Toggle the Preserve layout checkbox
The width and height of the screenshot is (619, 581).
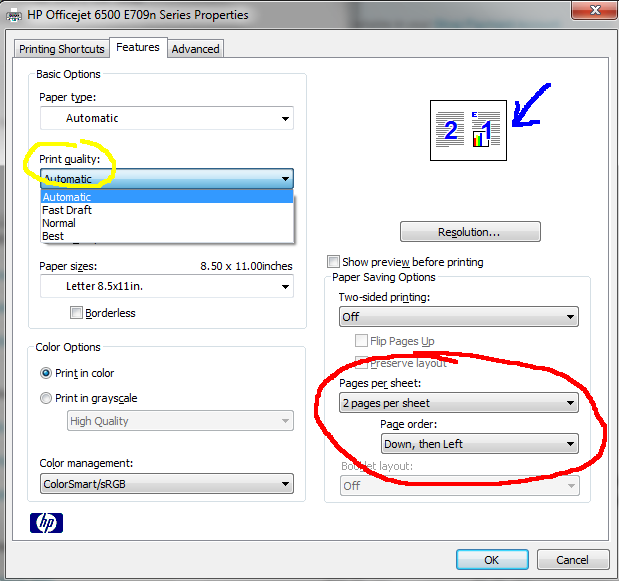pyautogui.click(x=361, y=362)
